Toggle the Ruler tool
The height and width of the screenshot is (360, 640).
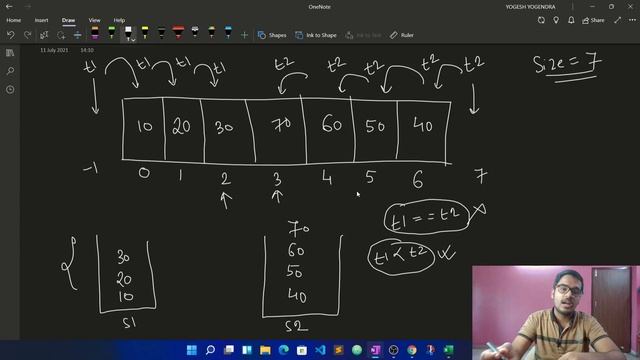point(402,36)
